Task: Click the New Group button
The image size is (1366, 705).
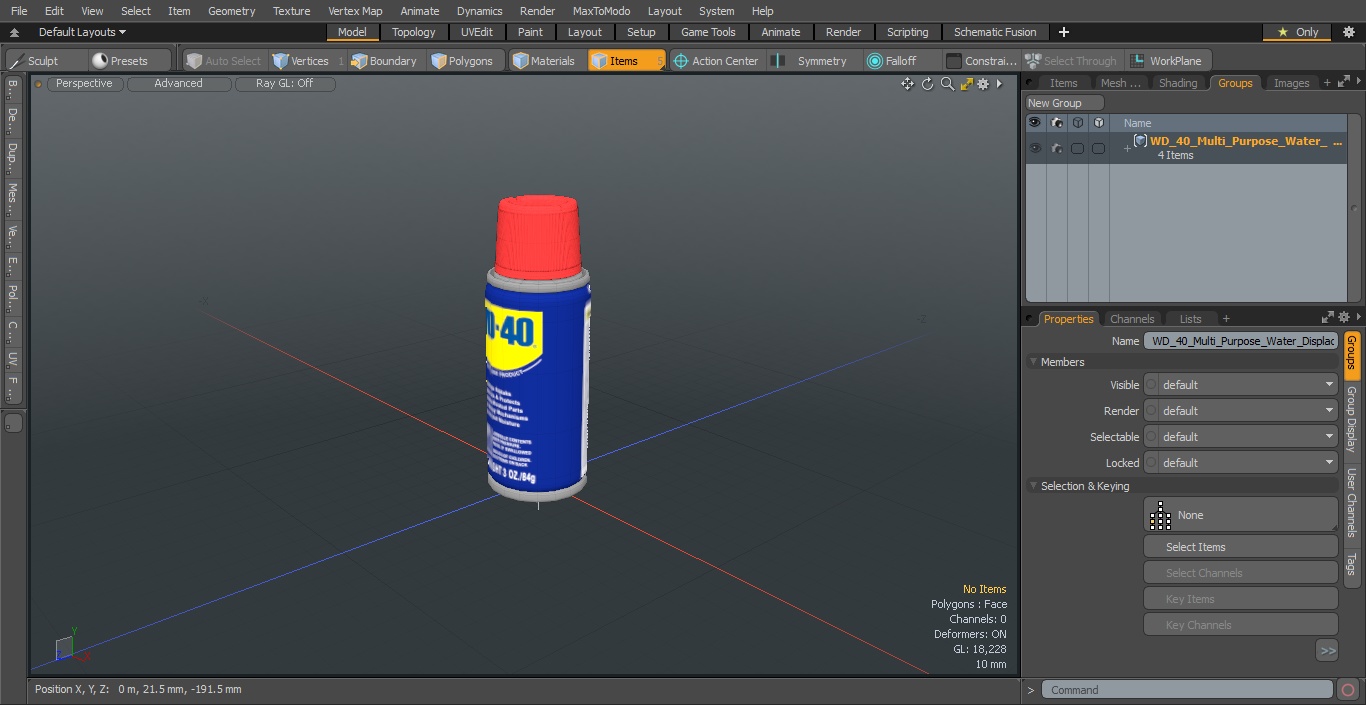Action: (1065, 103)
